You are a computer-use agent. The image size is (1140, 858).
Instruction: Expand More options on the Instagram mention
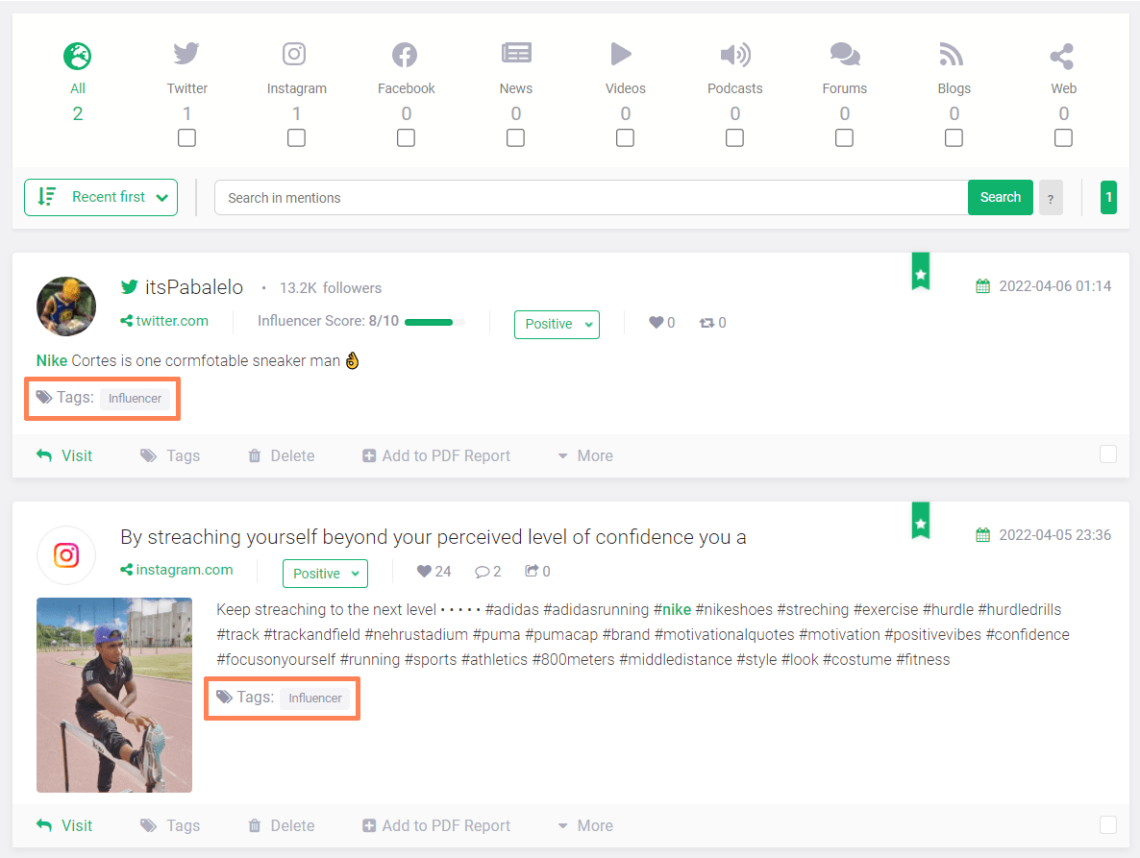point(585,826)
